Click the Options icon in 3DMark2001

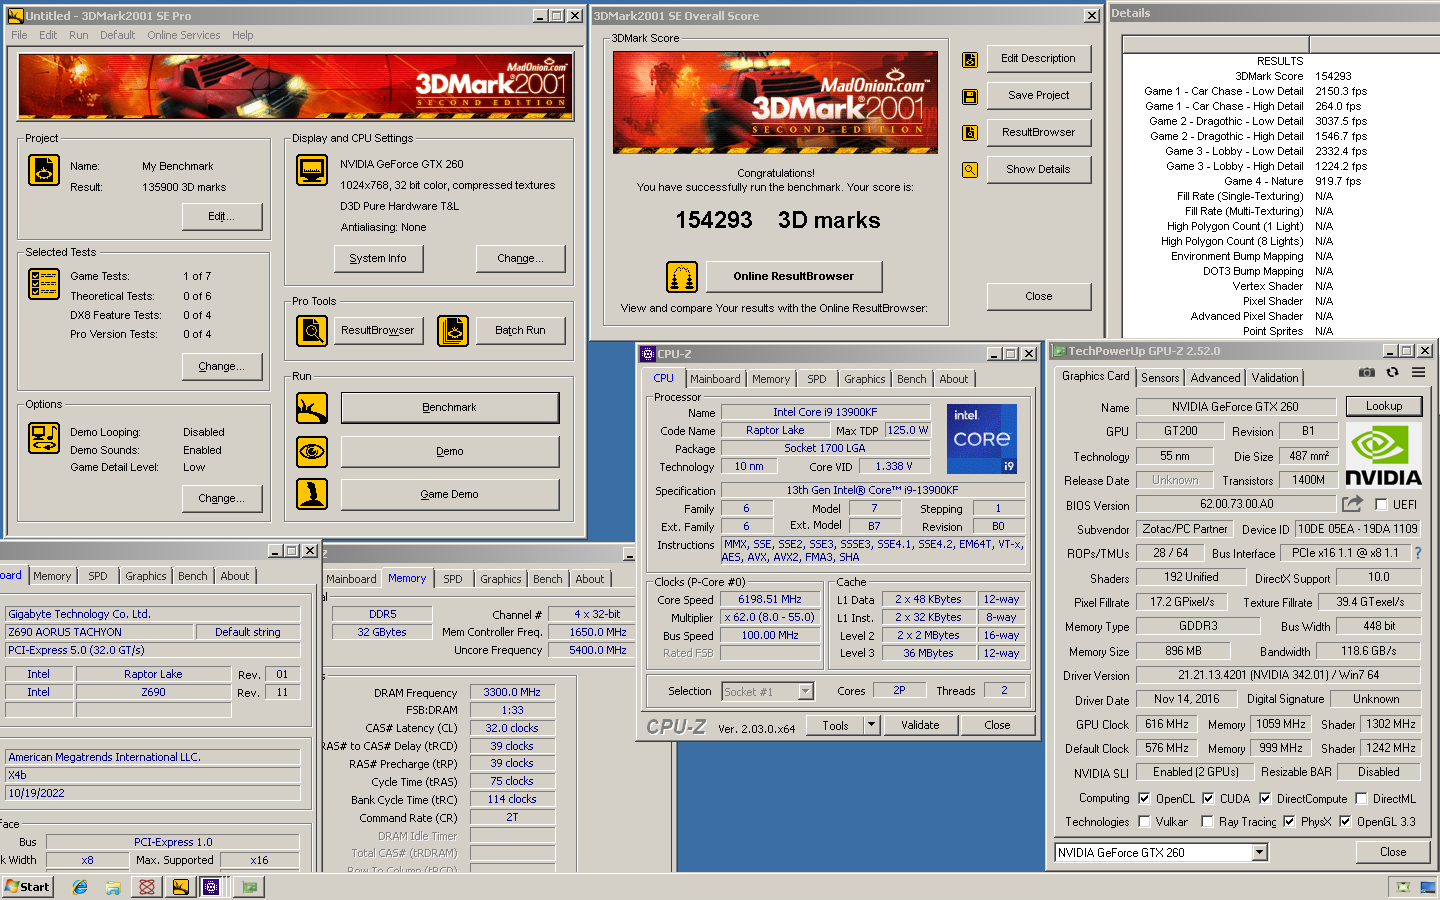coord(44,438)
